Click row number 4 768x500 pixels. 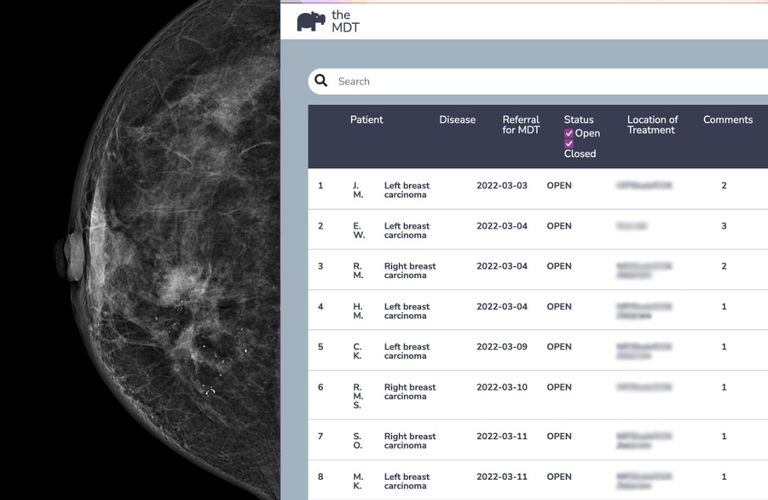[x=320, y=307]
